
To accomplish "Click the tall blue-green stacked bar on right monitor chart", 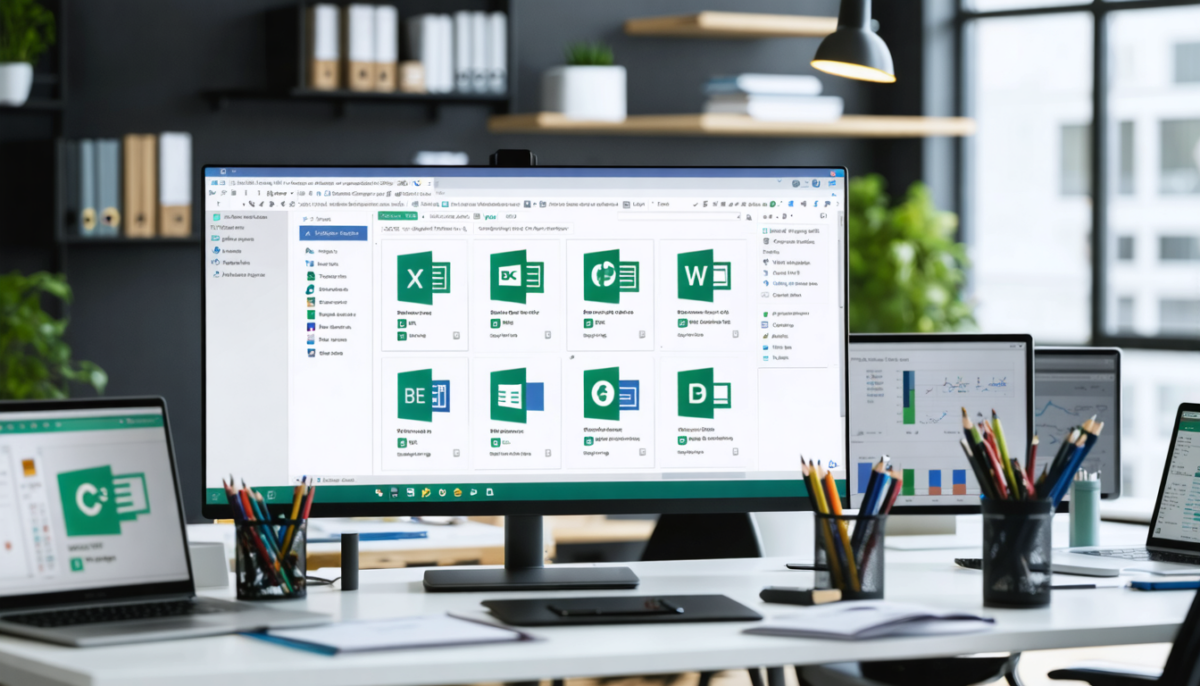I will coord(908,396).
